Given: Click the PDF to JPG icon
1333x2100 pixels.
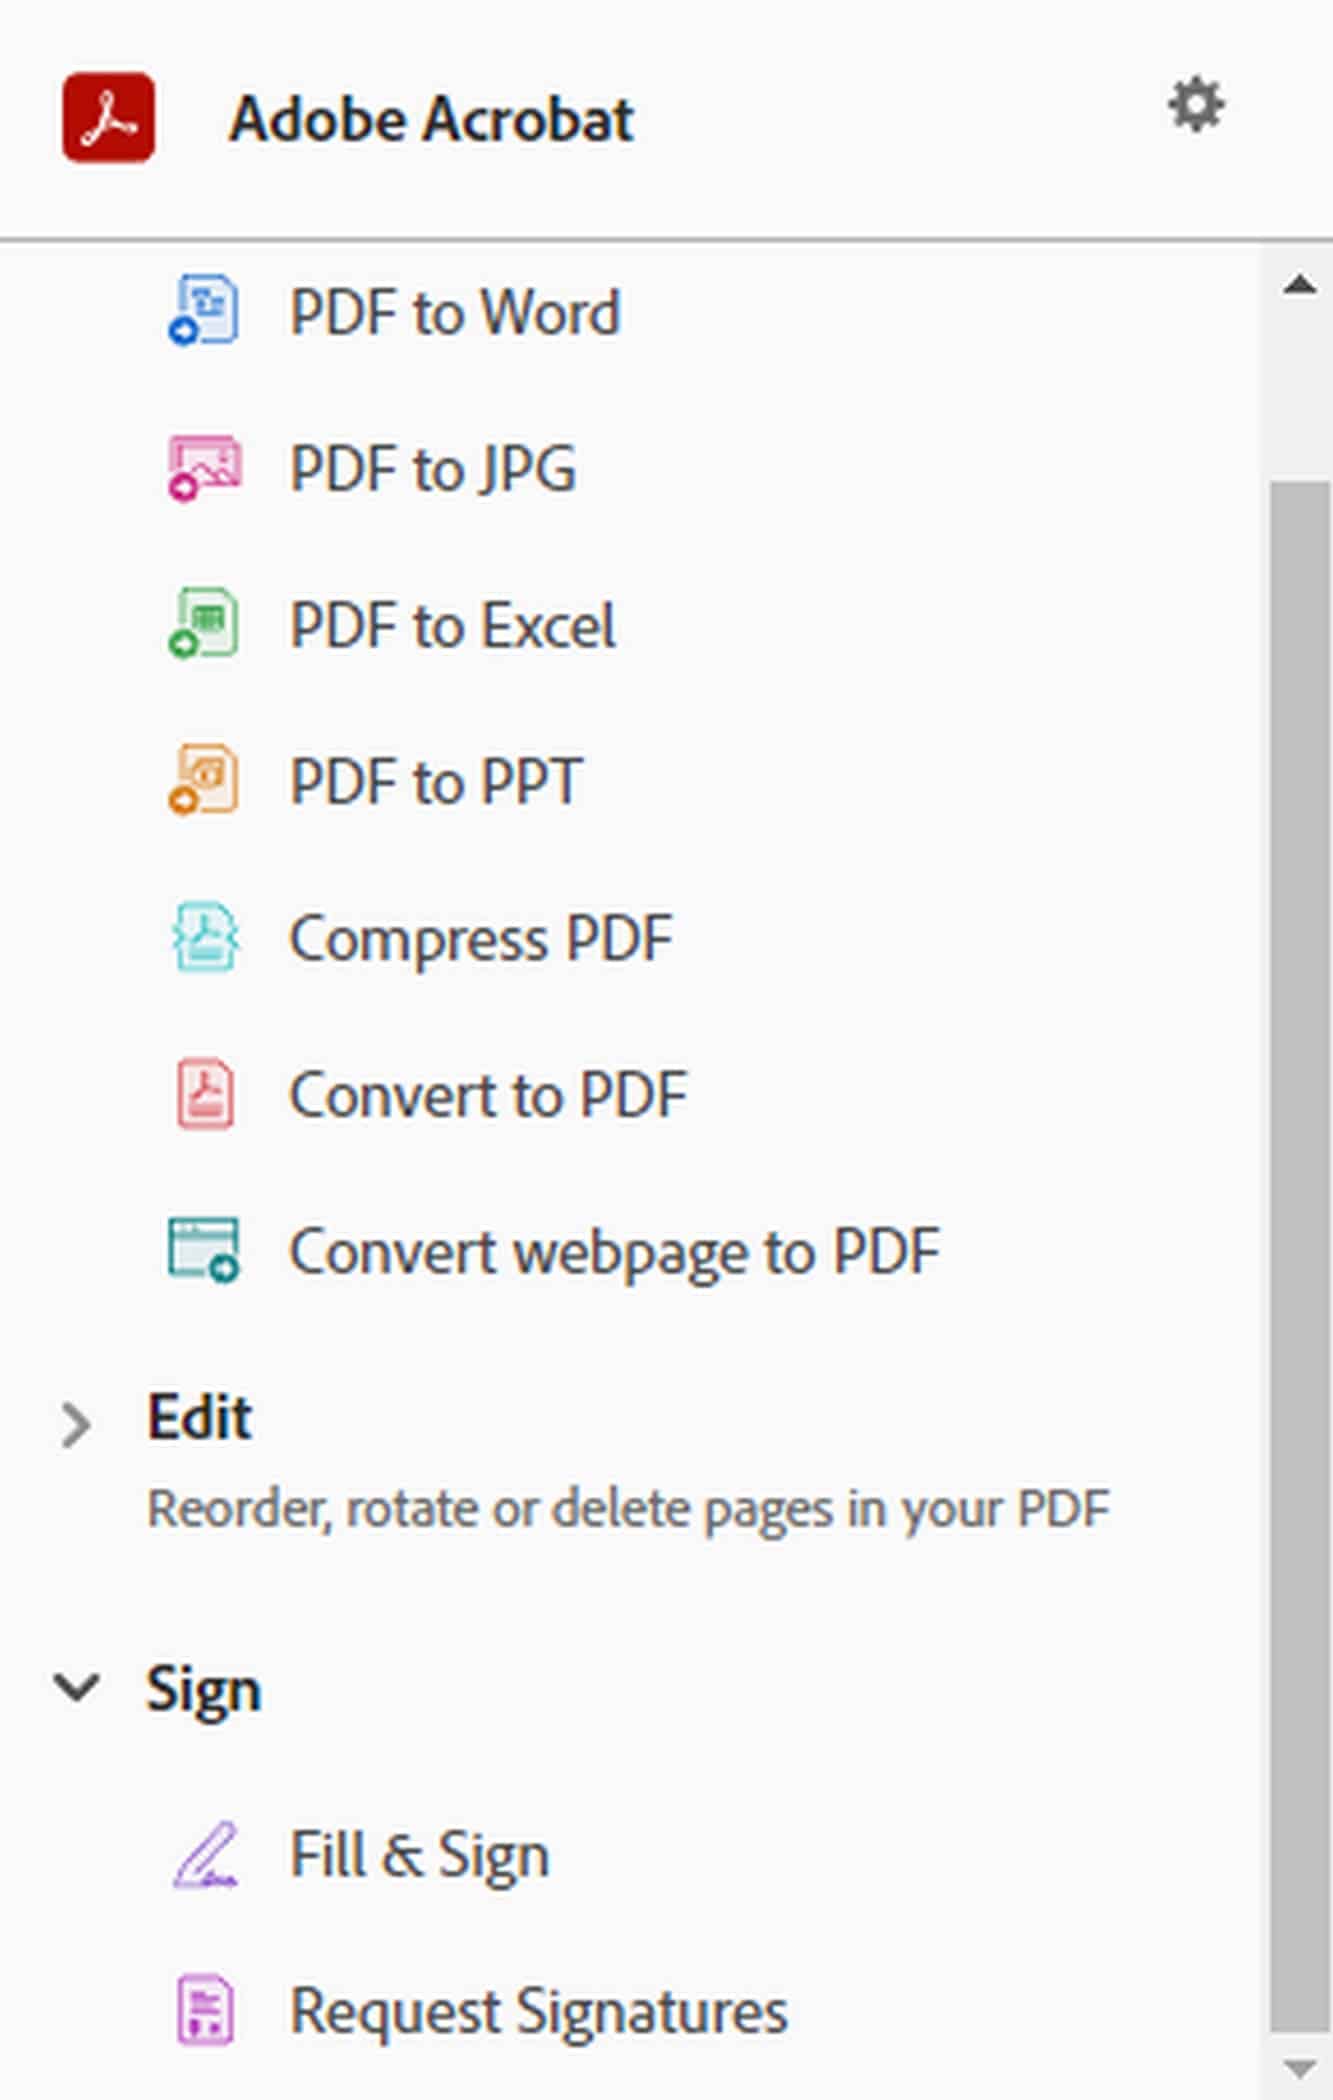Looking at the screenshot, I should (x=204, y=467).
